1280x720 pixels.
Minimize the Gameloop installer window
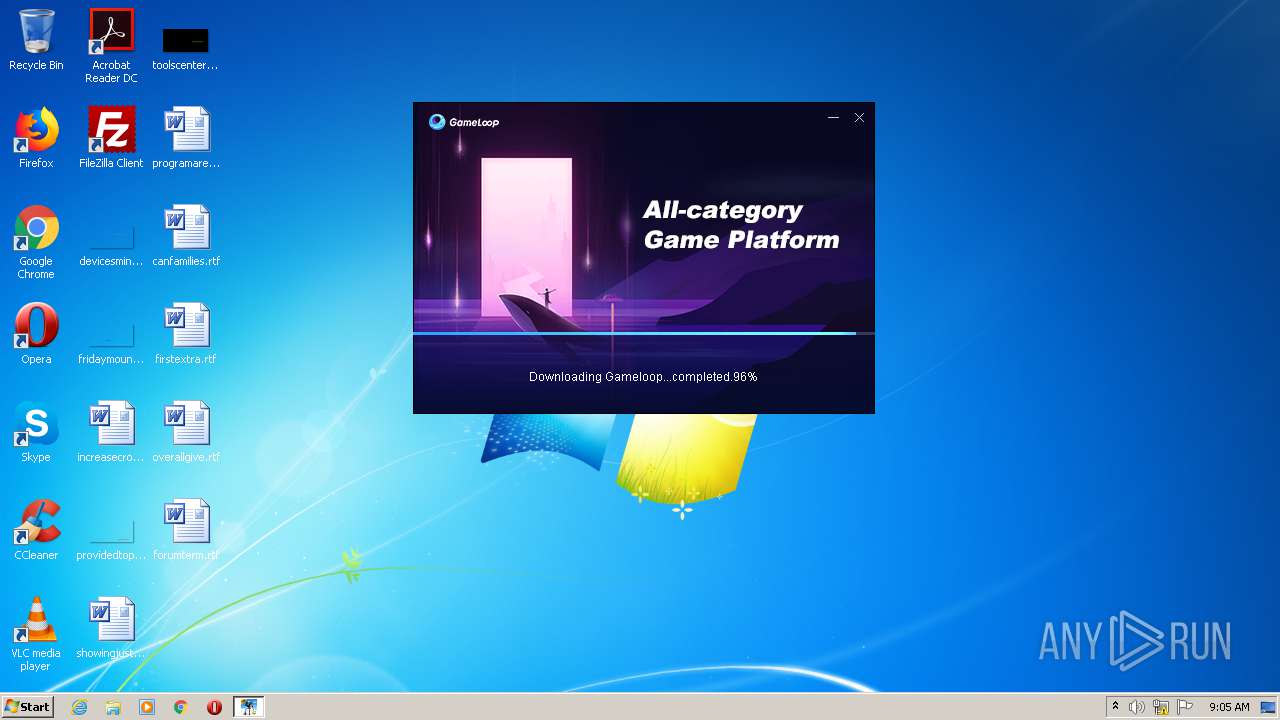(833, 118)
